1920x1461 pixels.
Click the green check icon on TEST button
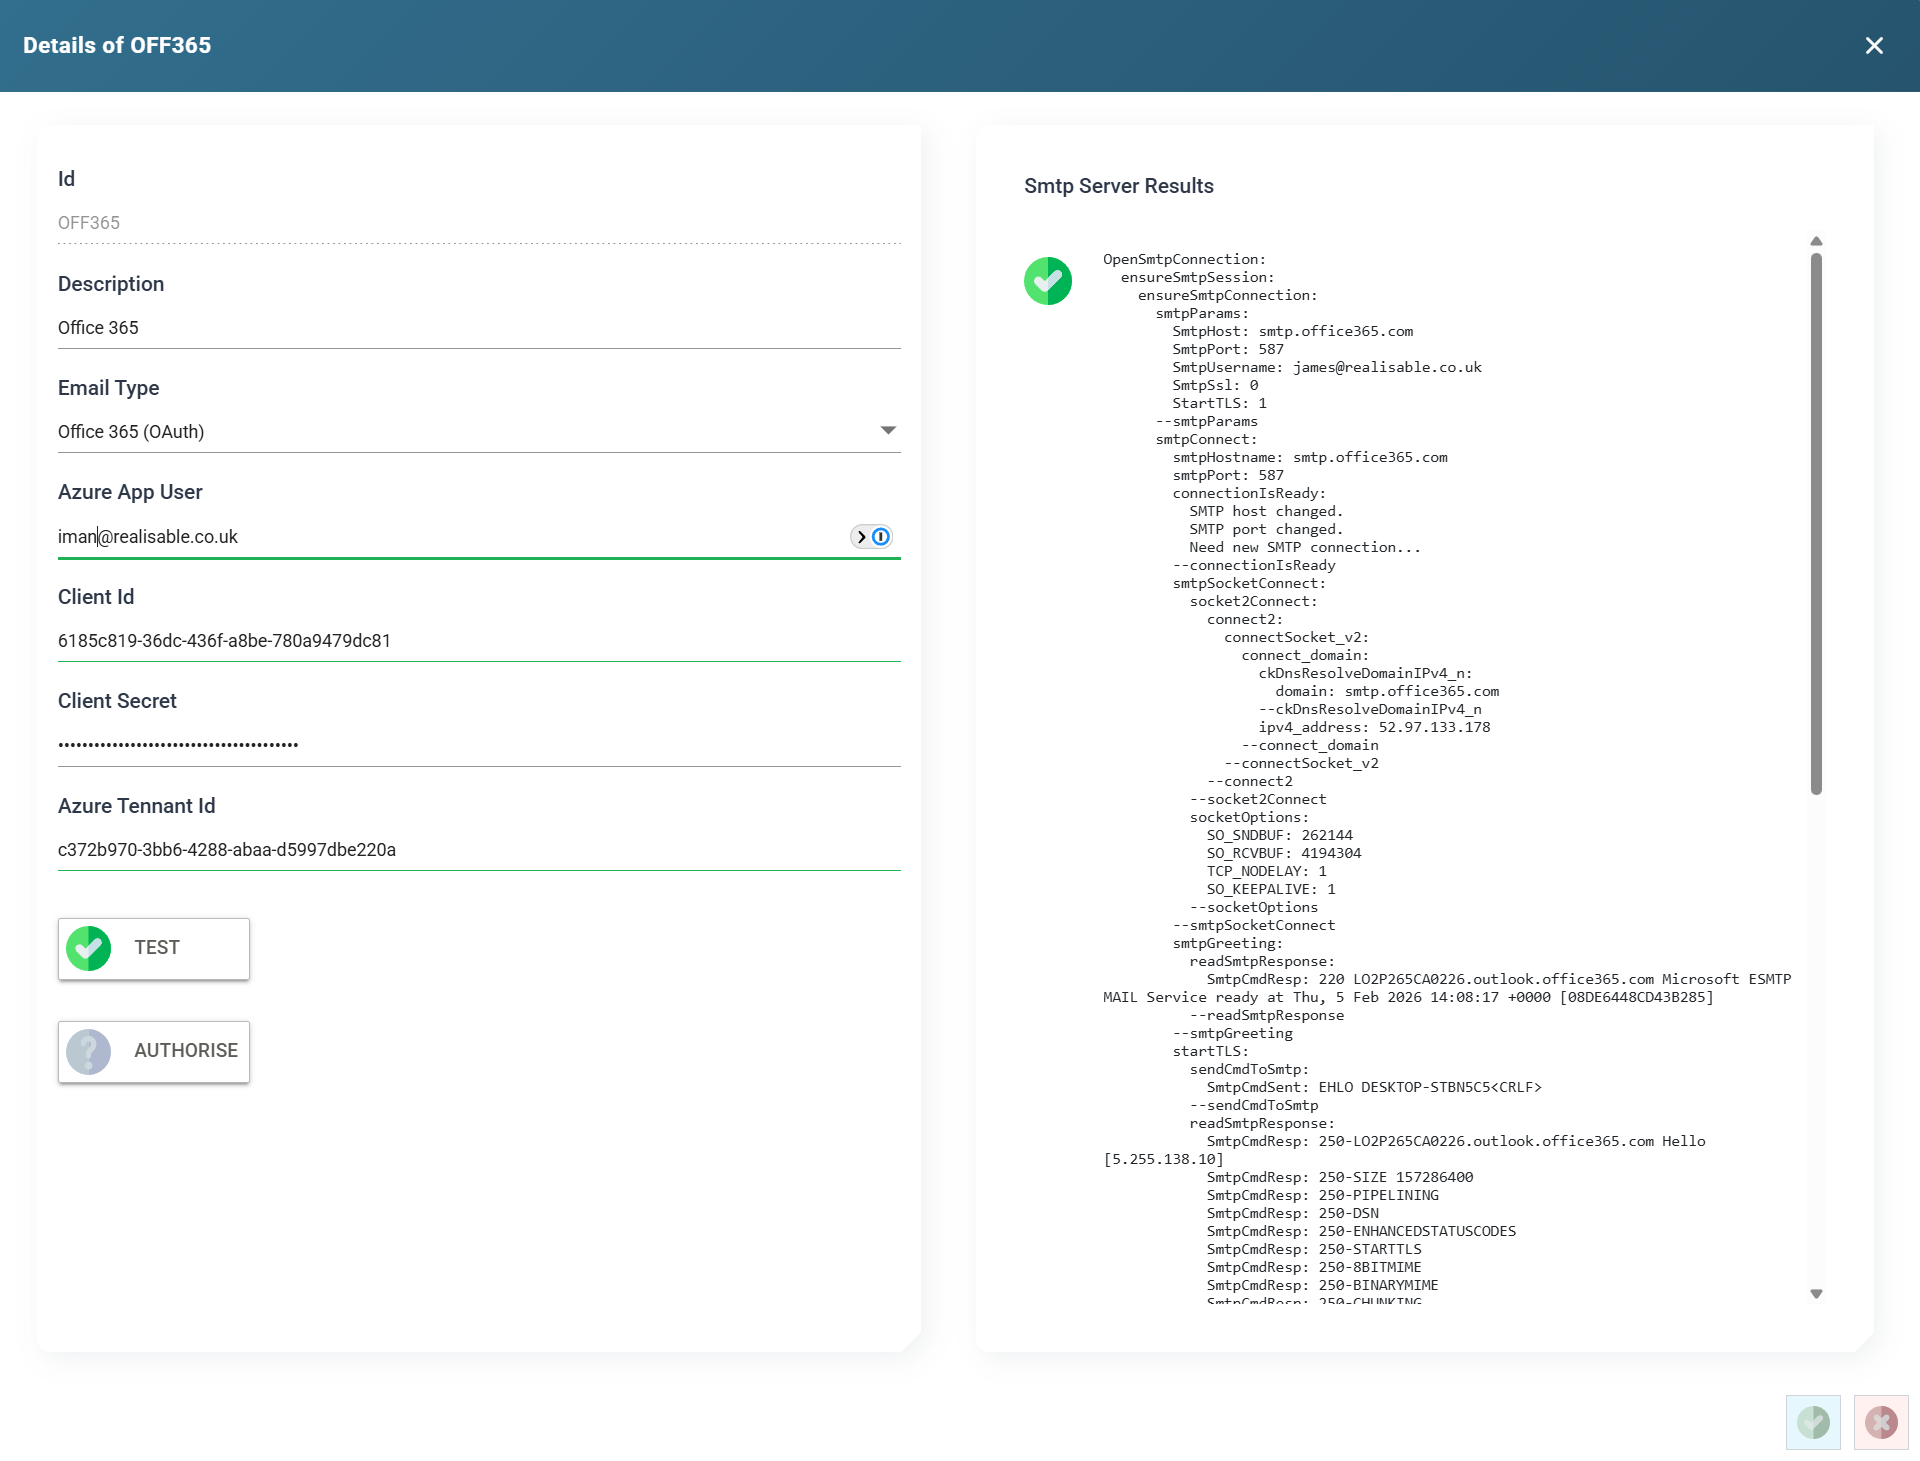[x=89, y=948]
